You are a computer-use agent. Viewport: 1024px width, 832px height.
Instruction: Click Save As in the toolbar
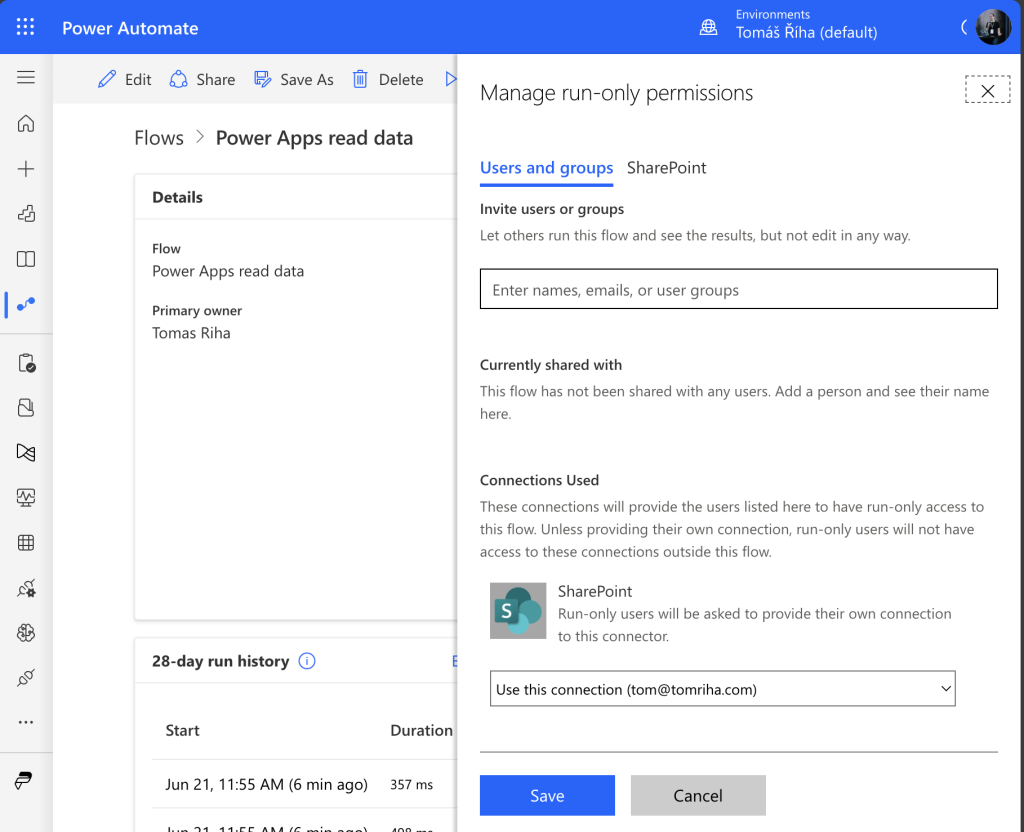[x=294, y=80]
